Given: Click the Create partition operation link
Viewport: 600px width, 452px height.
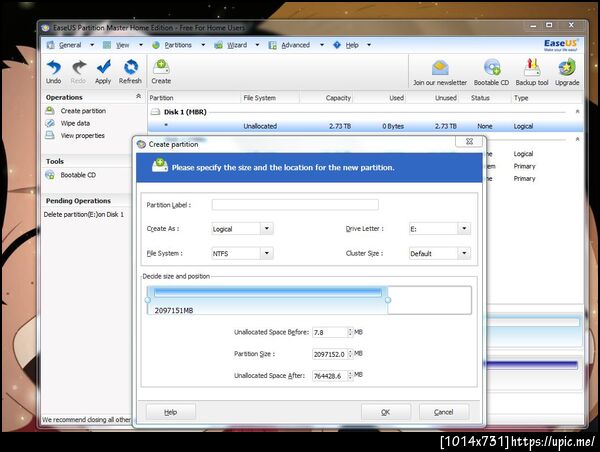Looking at the screenshot, I should 83,111.
